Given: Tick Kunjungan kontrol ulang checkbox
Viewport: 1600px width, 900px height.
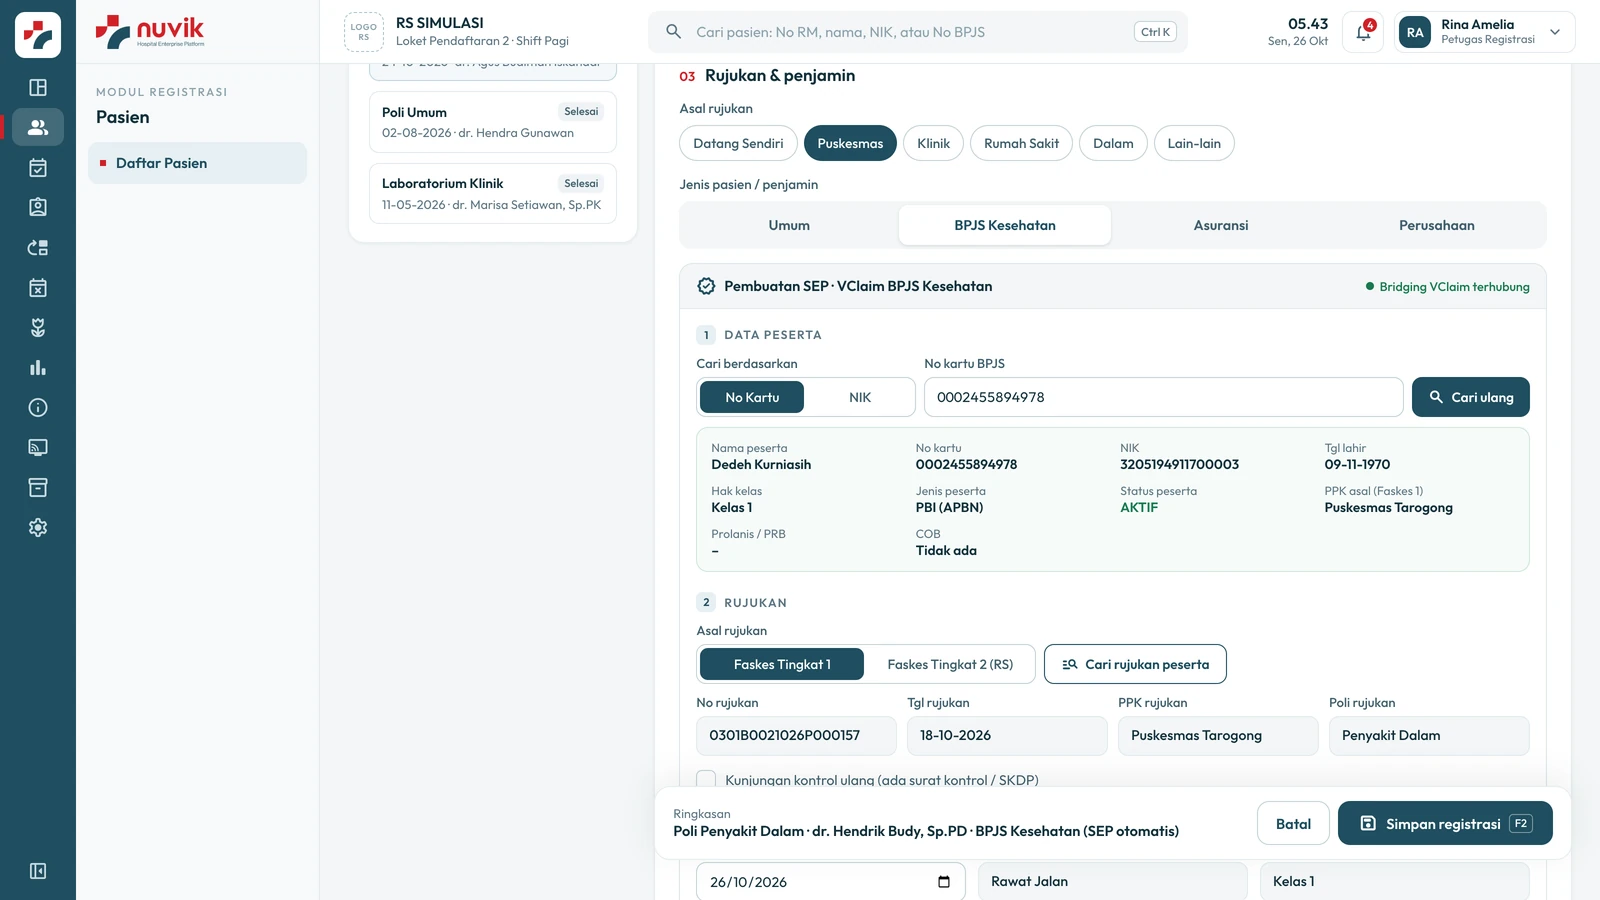Looking at the screenshot, I should [x=706, y=779].
